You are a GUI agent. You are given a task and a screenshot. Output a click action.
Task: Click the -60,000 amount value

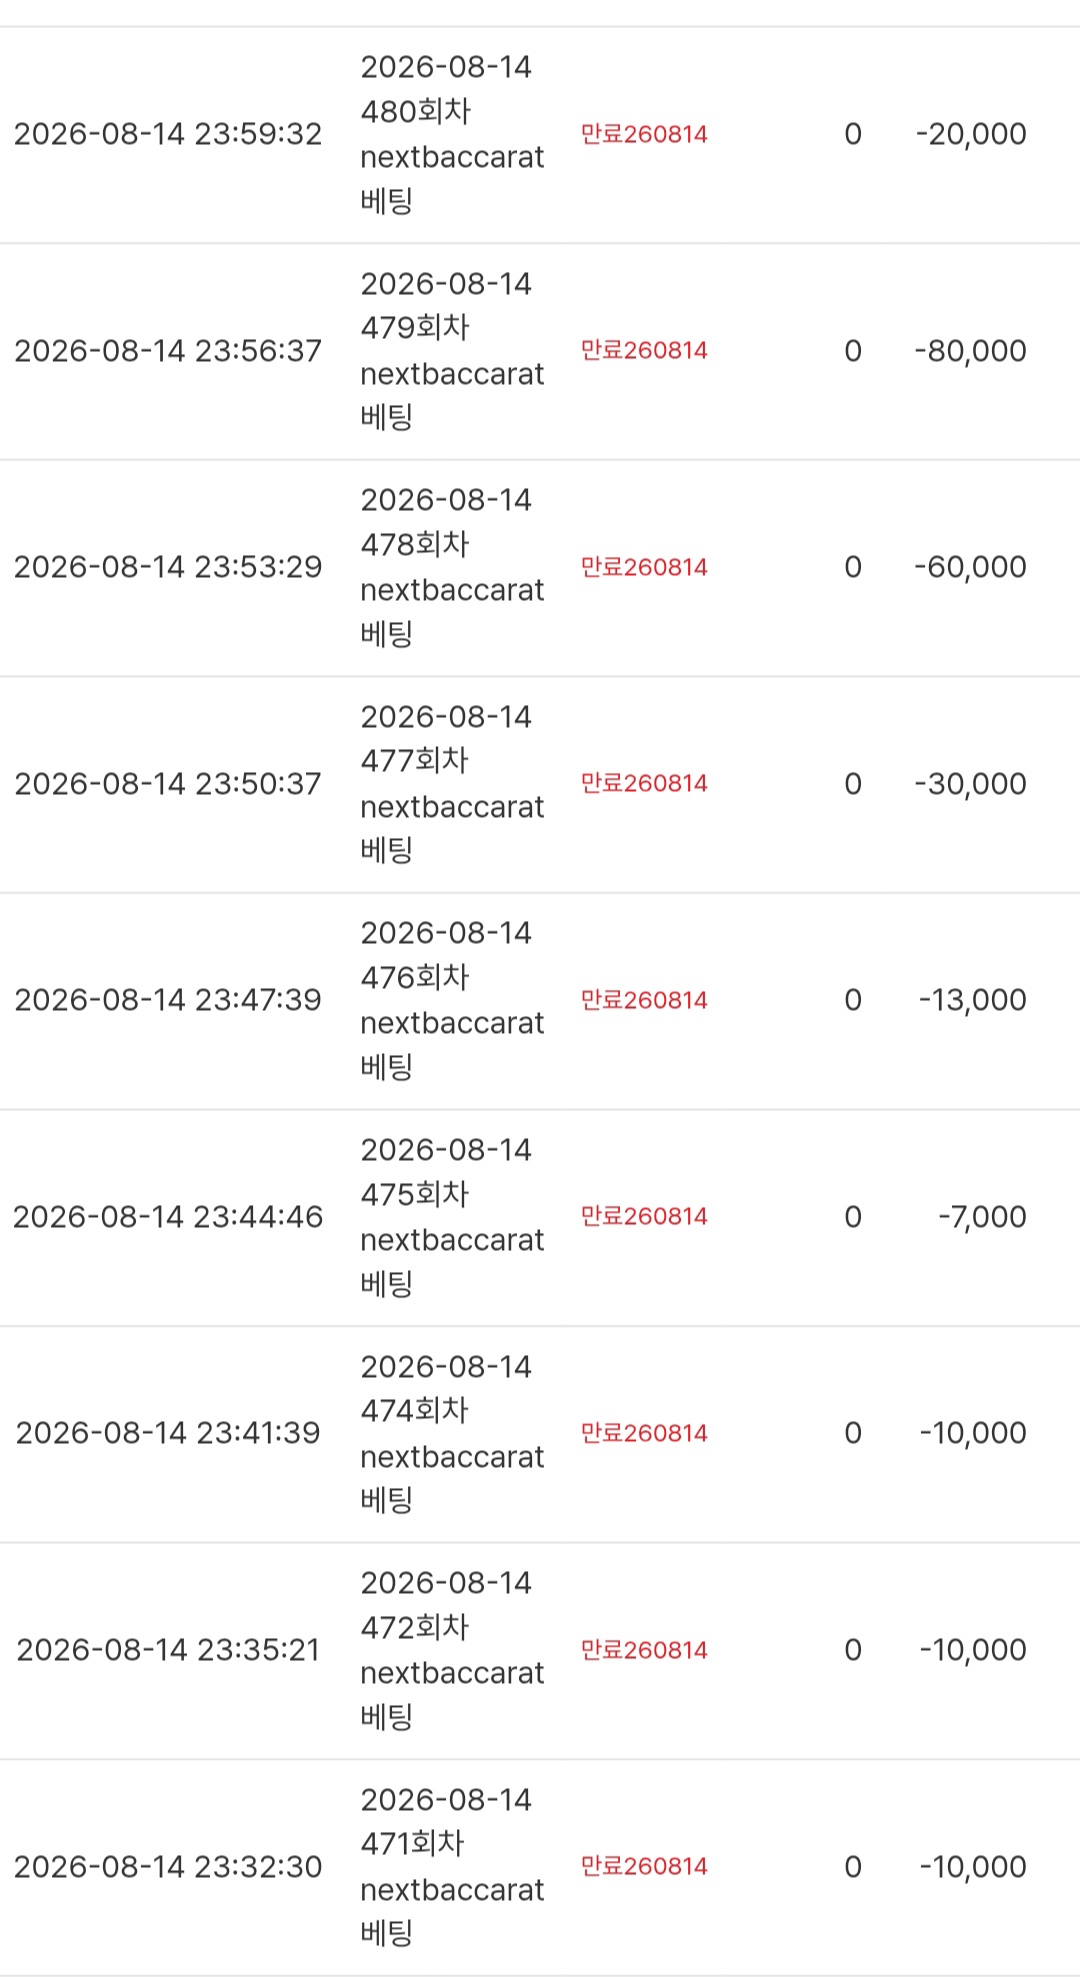click(x=970, y=567)
